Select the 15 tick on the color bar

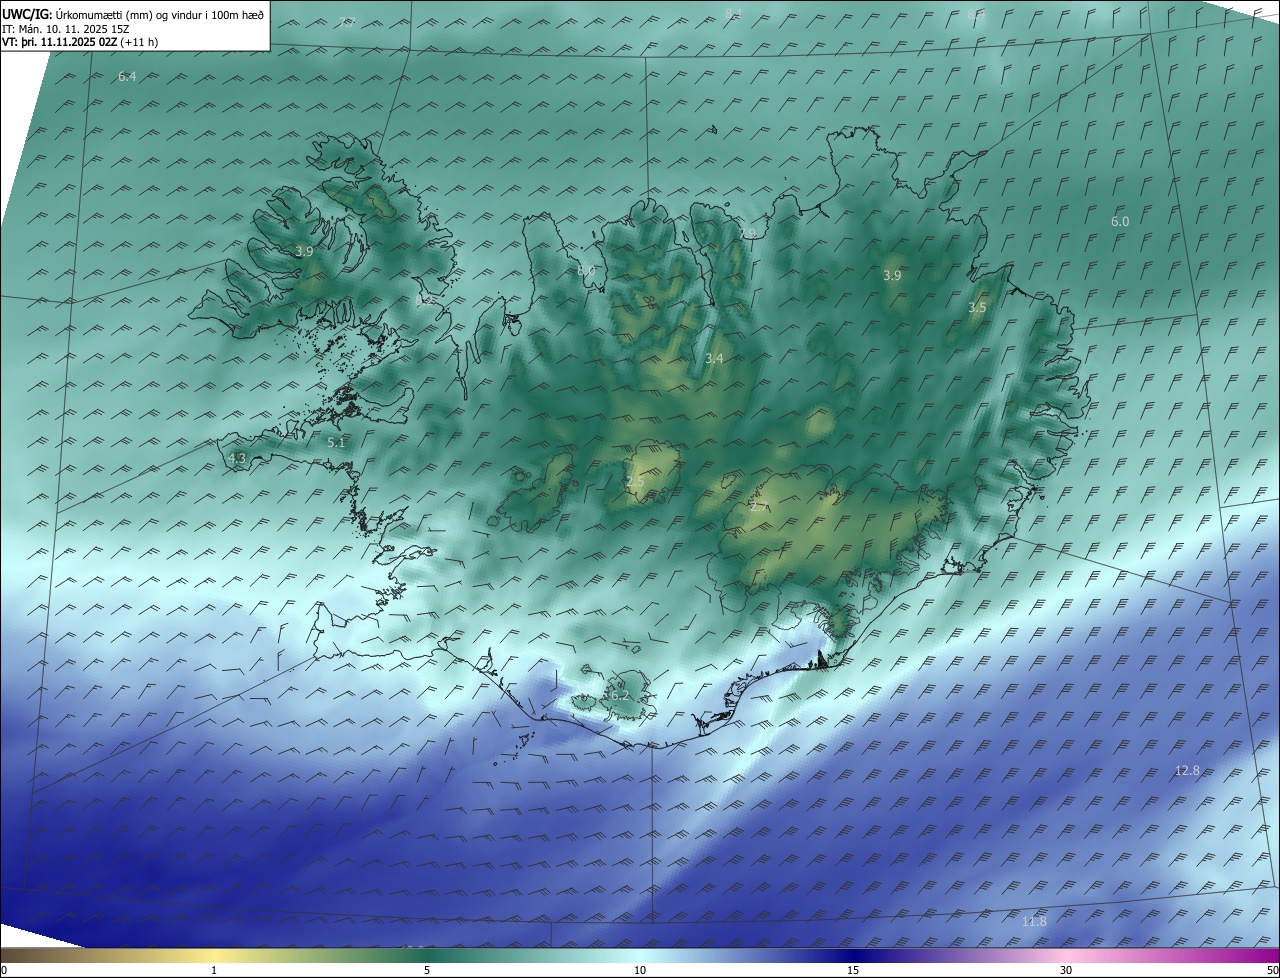853,970
